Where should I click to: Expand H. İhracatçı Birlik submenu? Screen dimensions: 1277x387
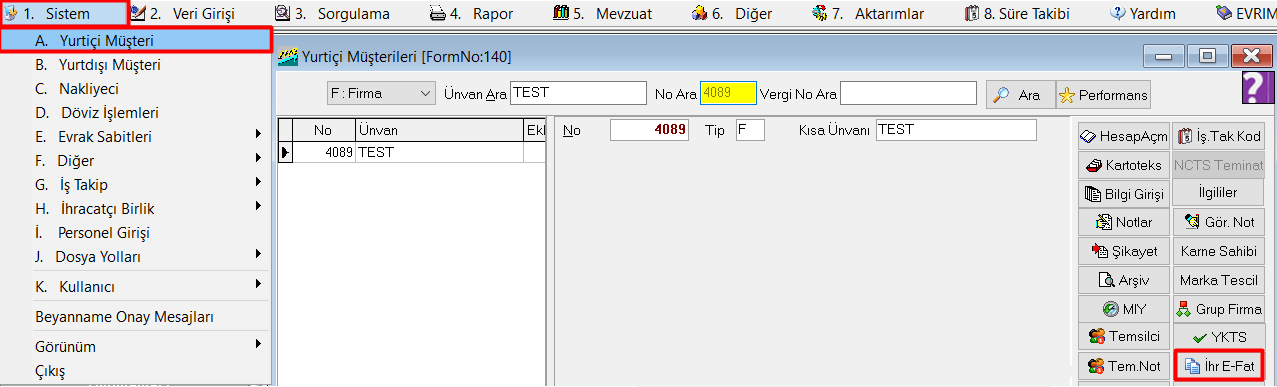[x=136, y=209]
